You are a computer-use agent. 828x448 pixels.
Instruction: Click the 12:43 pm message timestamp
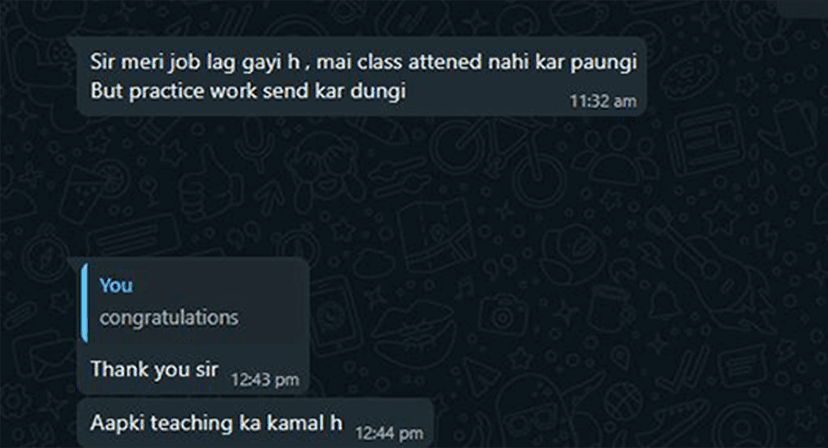265,379
